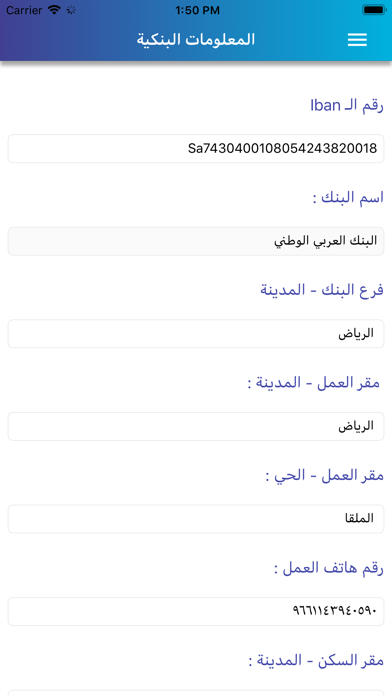
Task: Tap the Carrier text in status bar
Action: click(x=24, y=10)
